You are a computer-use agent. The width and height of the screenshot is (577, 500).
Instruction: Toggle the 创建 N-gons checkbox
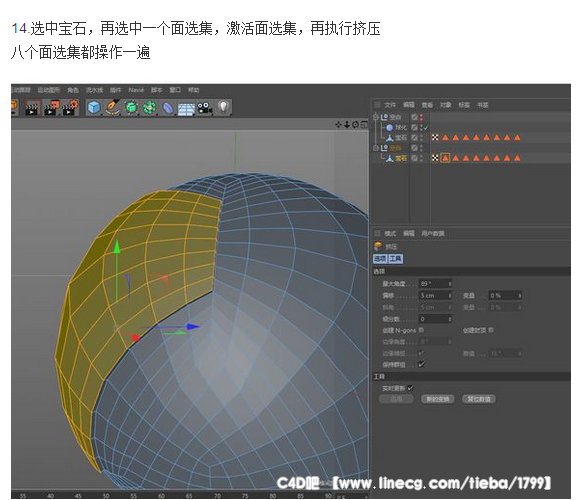[x=421, y=330]
